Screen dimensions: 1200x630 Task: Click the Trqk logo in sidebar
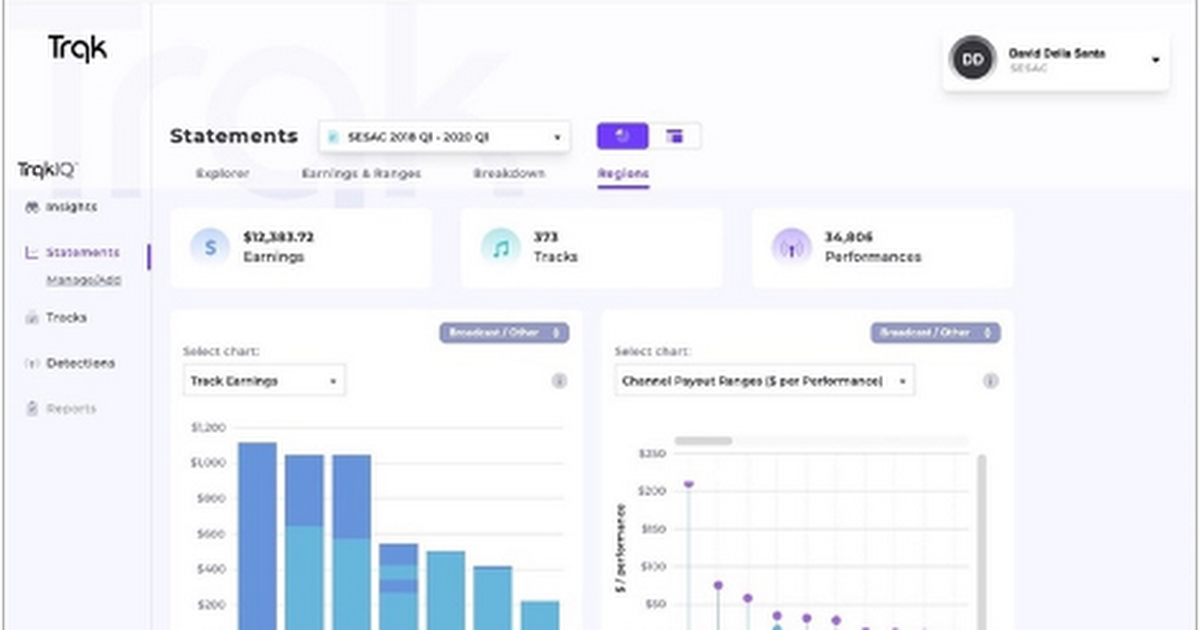[77, 47]
